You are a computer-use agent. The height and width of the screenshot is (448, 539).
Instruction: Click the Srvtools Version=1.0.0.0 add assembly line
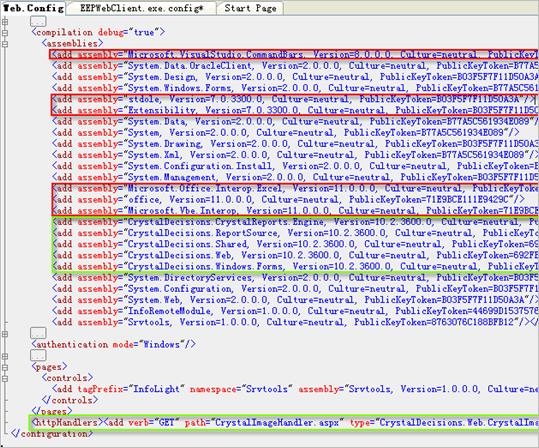click(295, 322)
